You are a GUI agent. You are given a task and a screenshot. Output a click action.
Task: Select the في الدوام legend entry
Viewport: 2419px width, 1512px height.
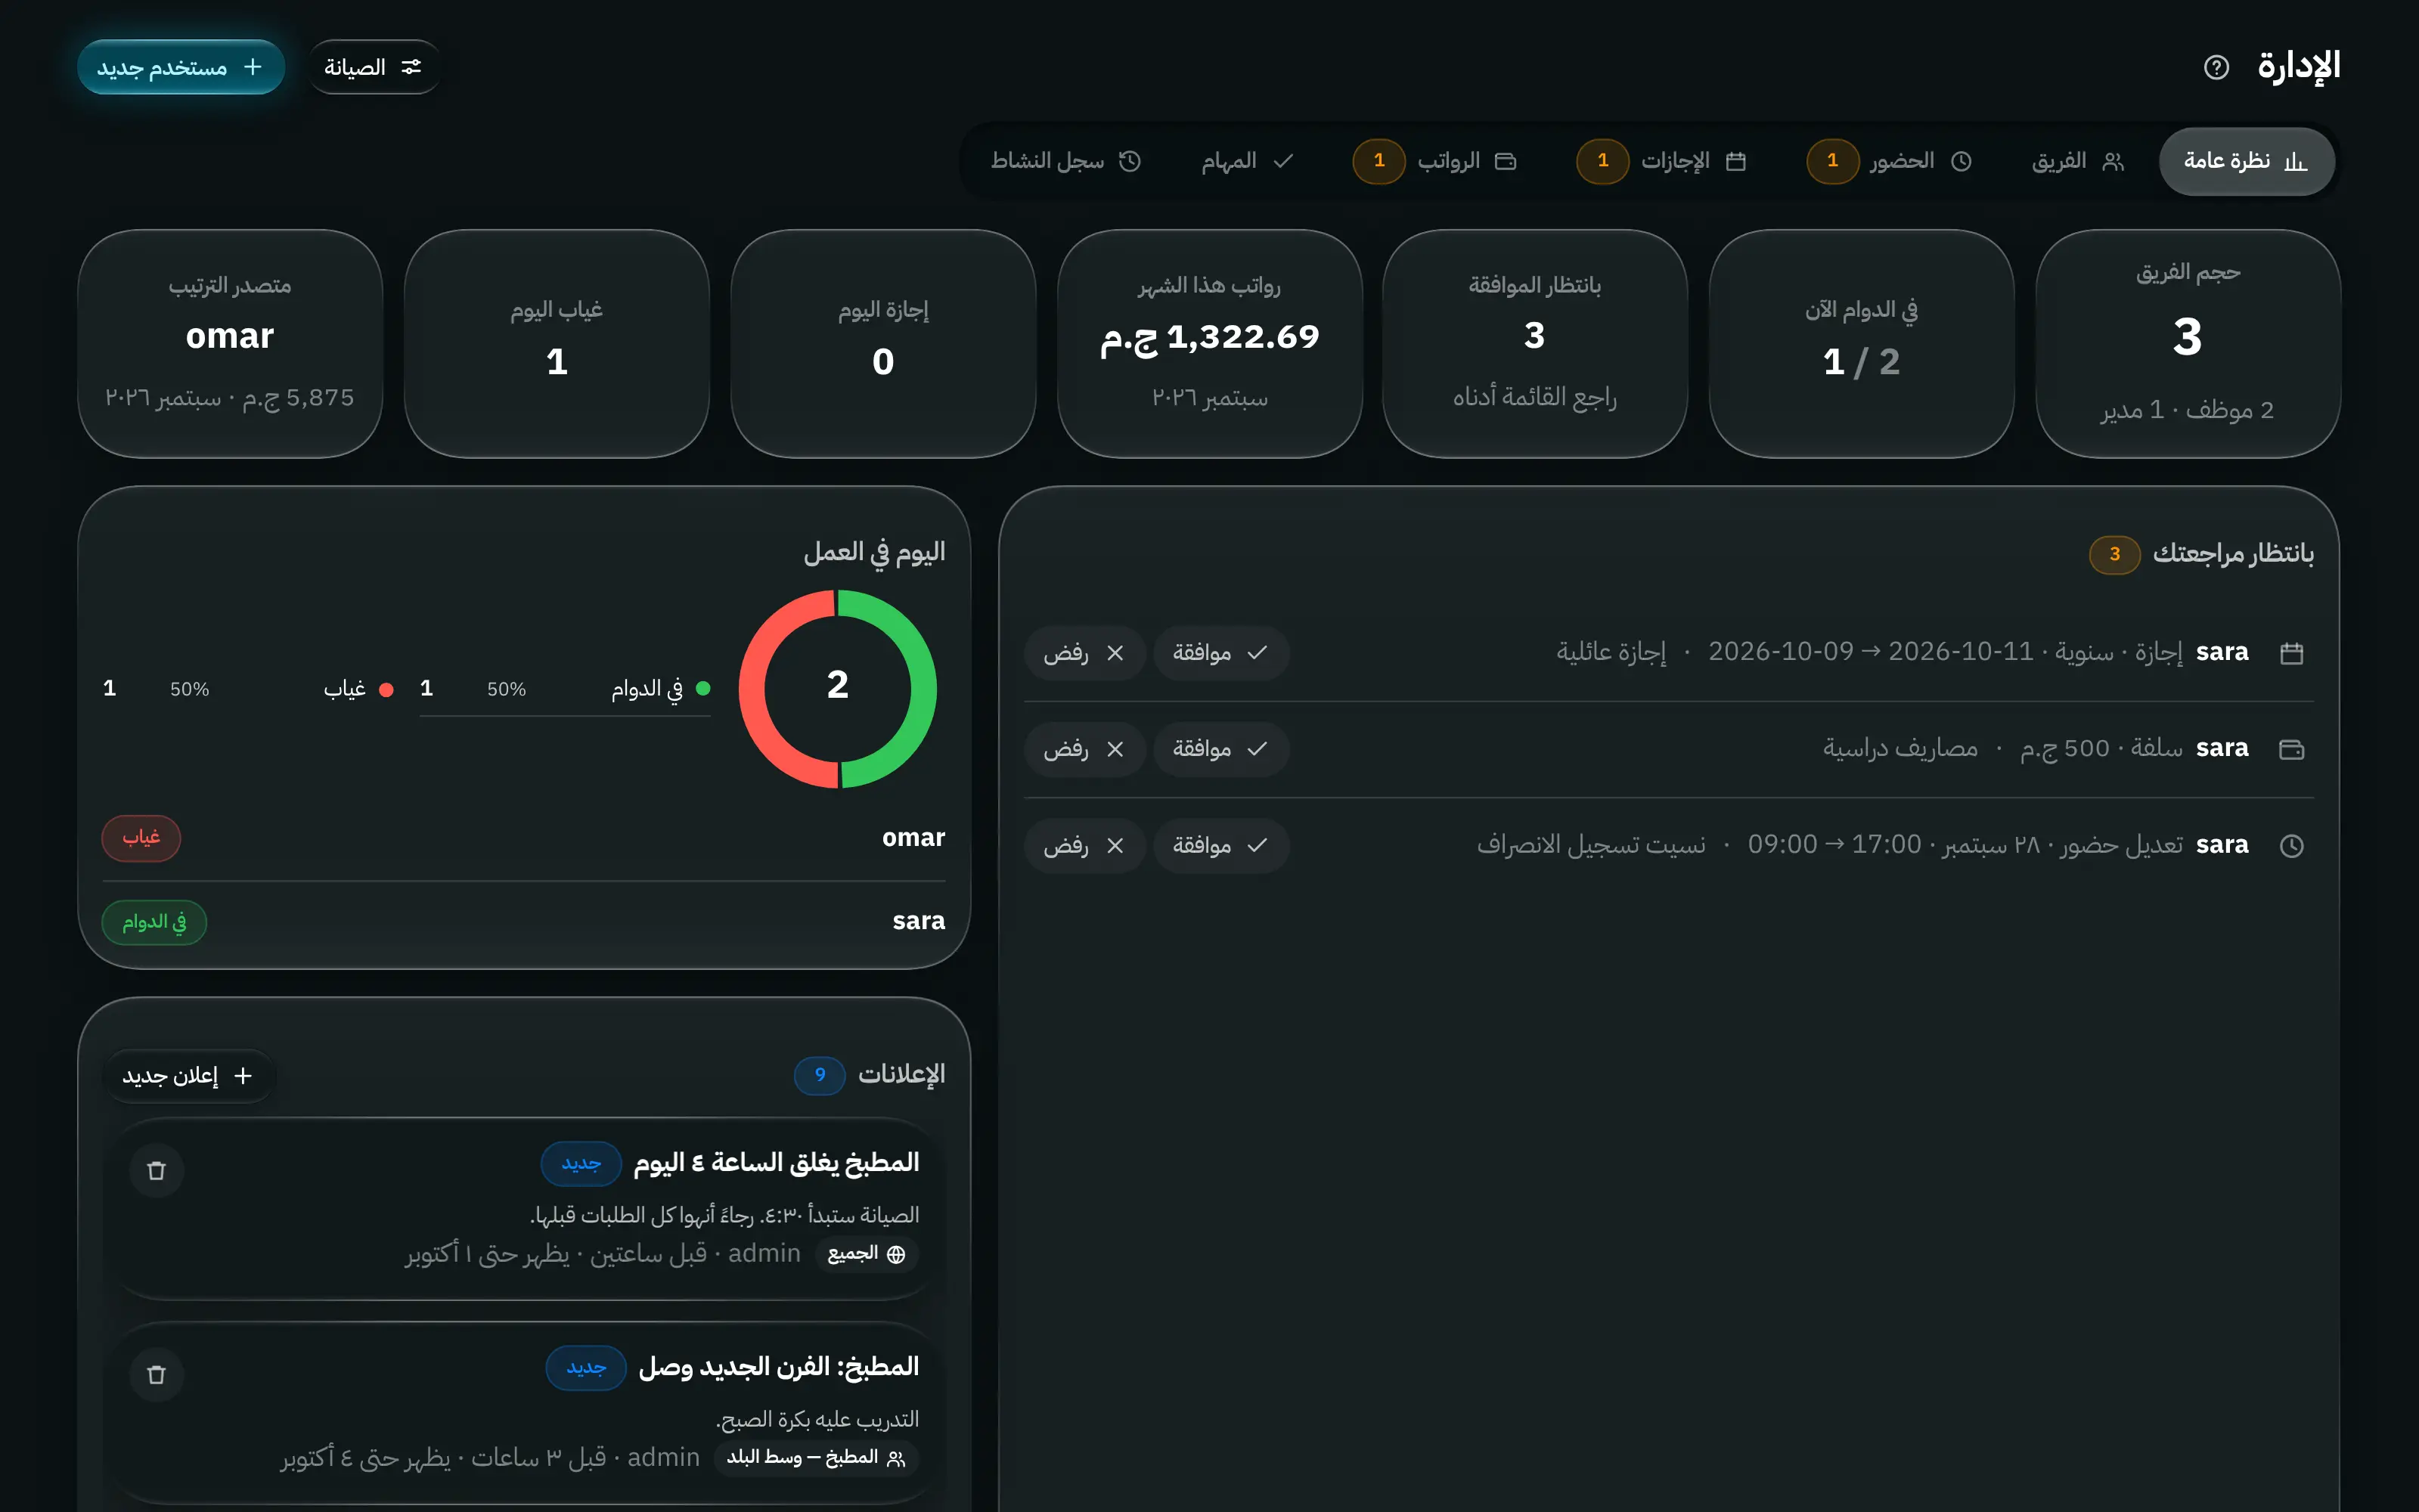coord(565,689)
